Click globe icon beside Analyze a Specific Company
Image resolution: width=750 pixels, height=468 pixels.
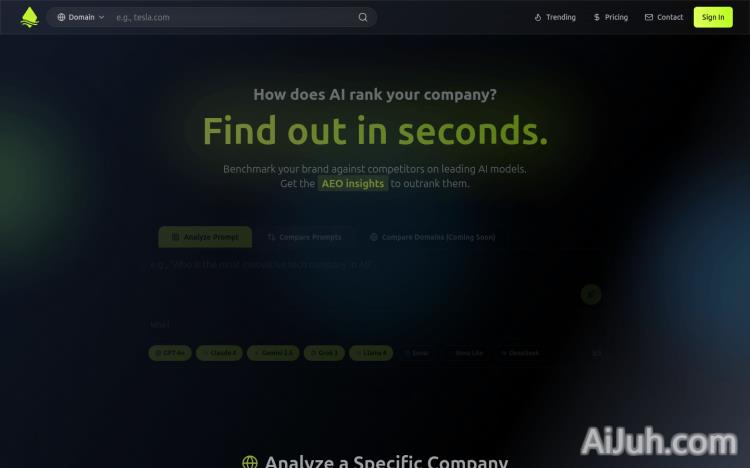(250, 463)
